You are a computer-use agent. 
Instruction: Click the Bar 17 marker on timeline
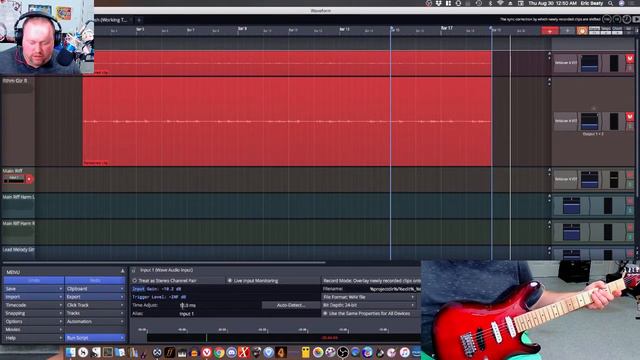[x=447, y=28]
